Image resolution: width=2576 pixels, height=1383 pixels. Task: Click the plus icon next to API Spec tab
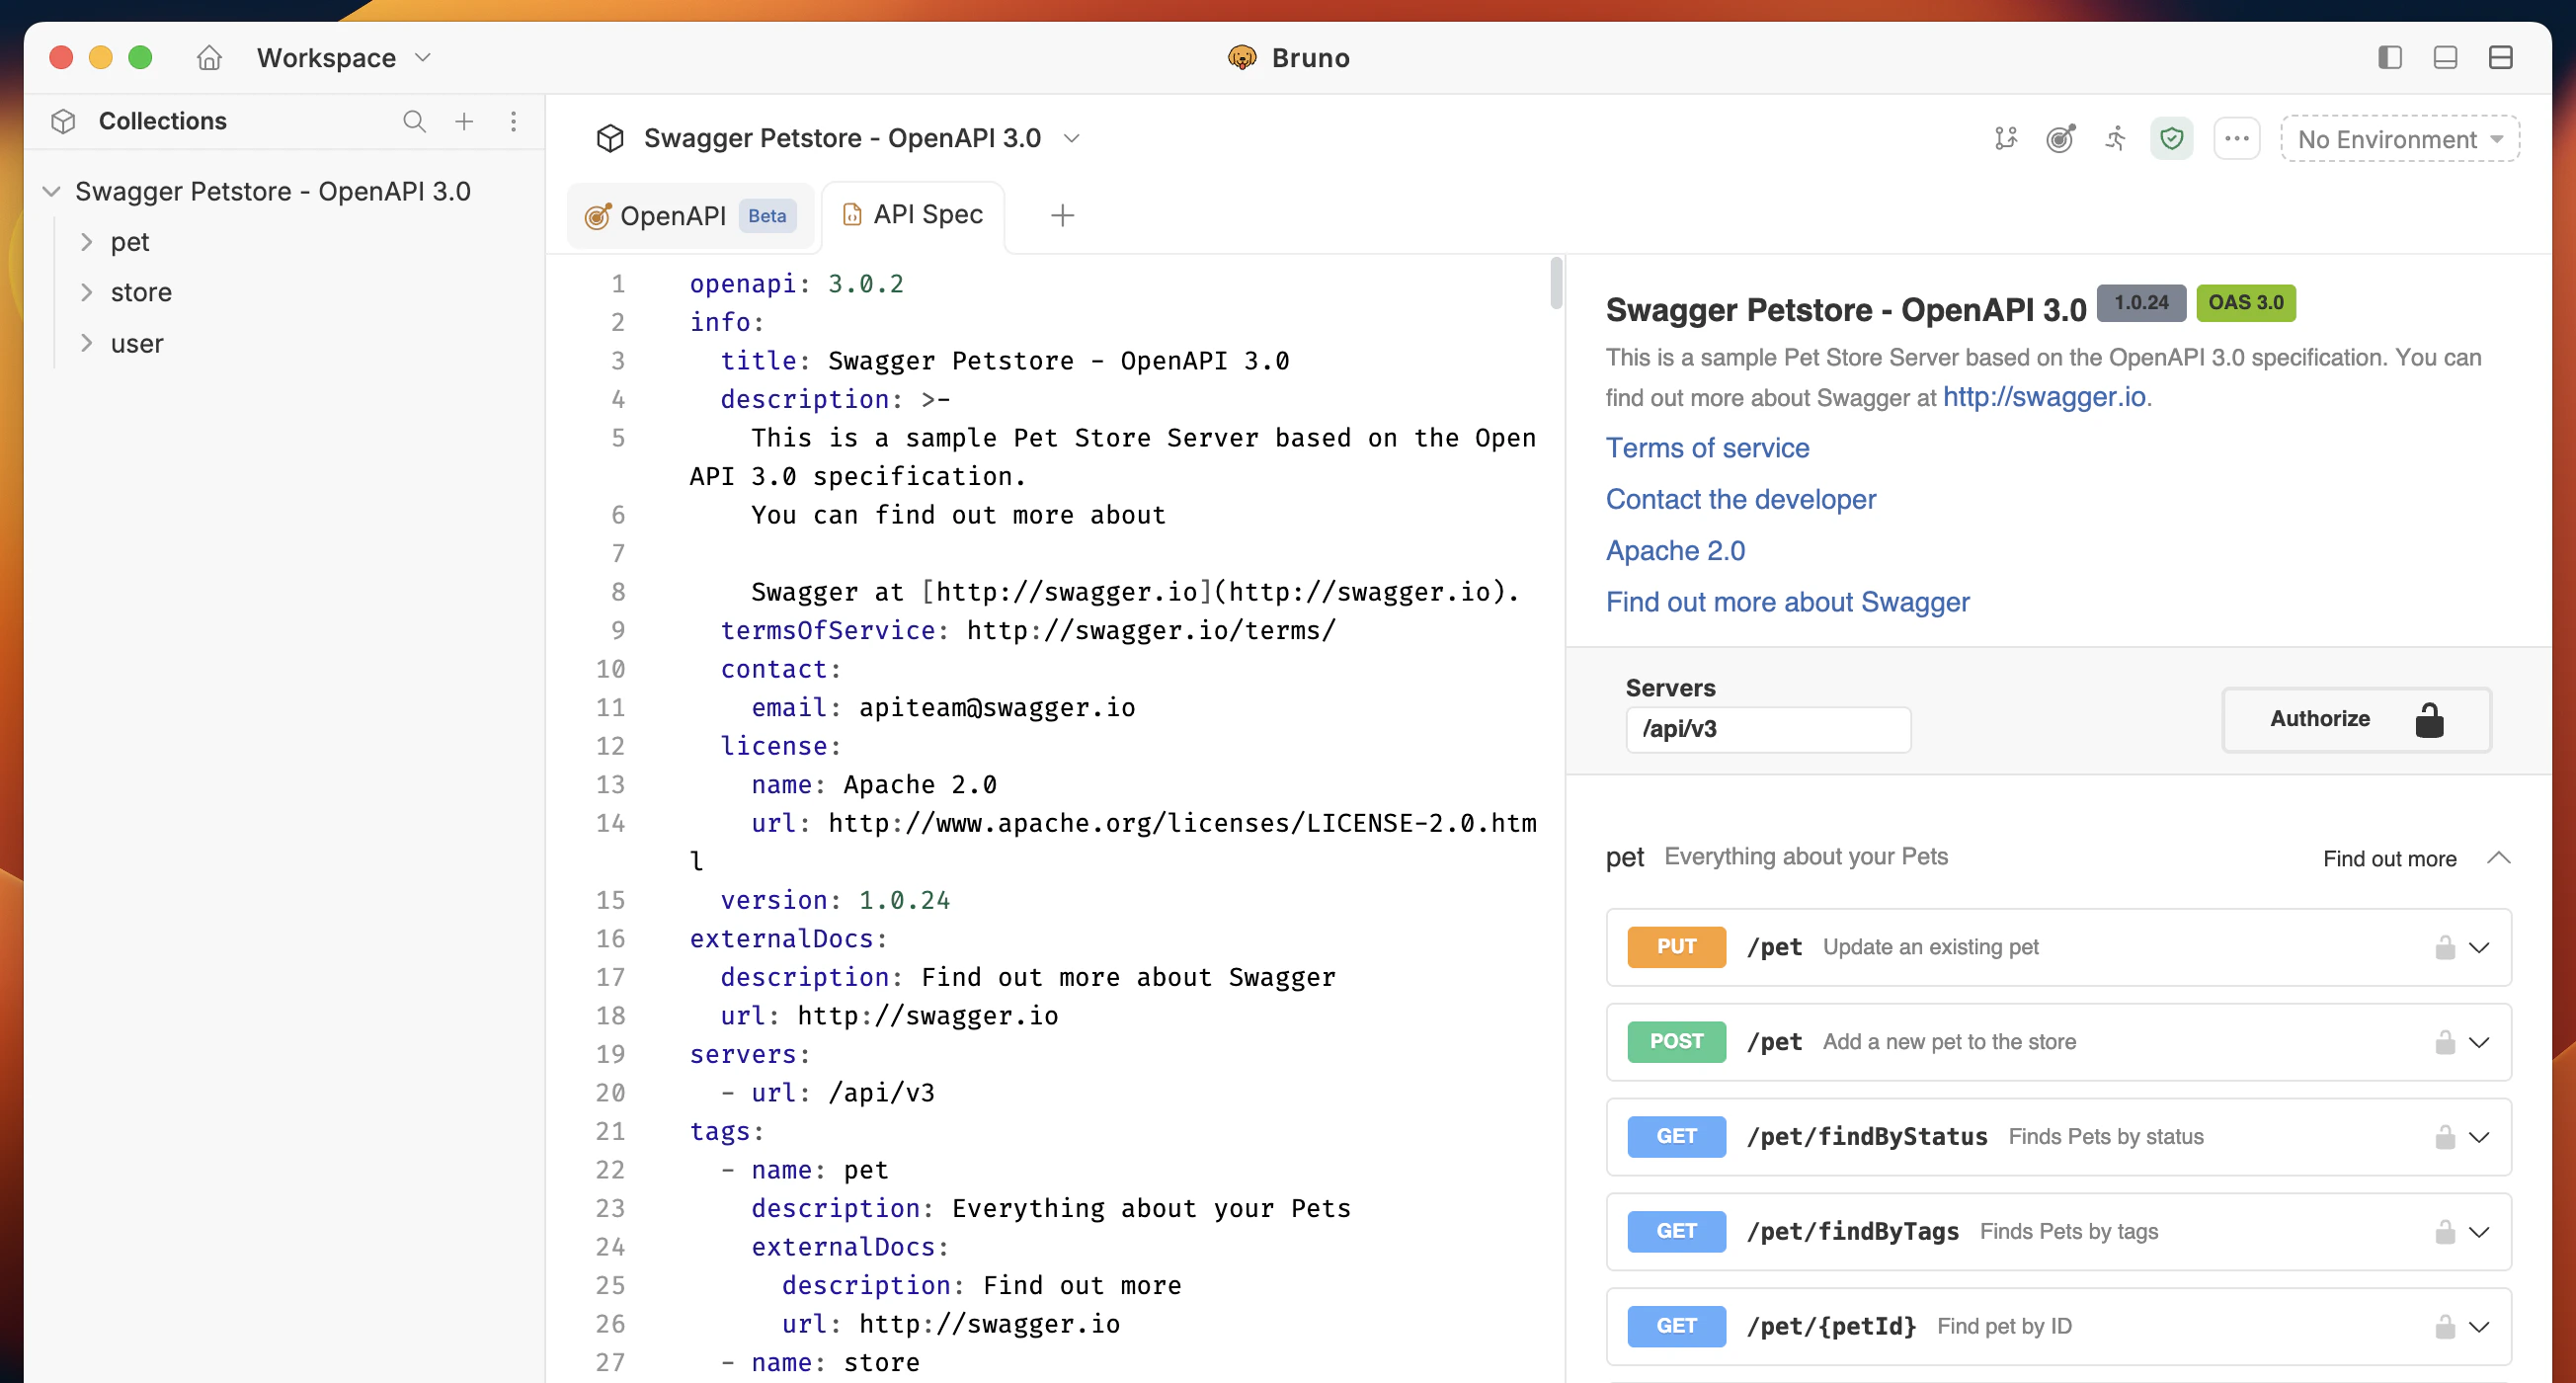(1062, 215)
